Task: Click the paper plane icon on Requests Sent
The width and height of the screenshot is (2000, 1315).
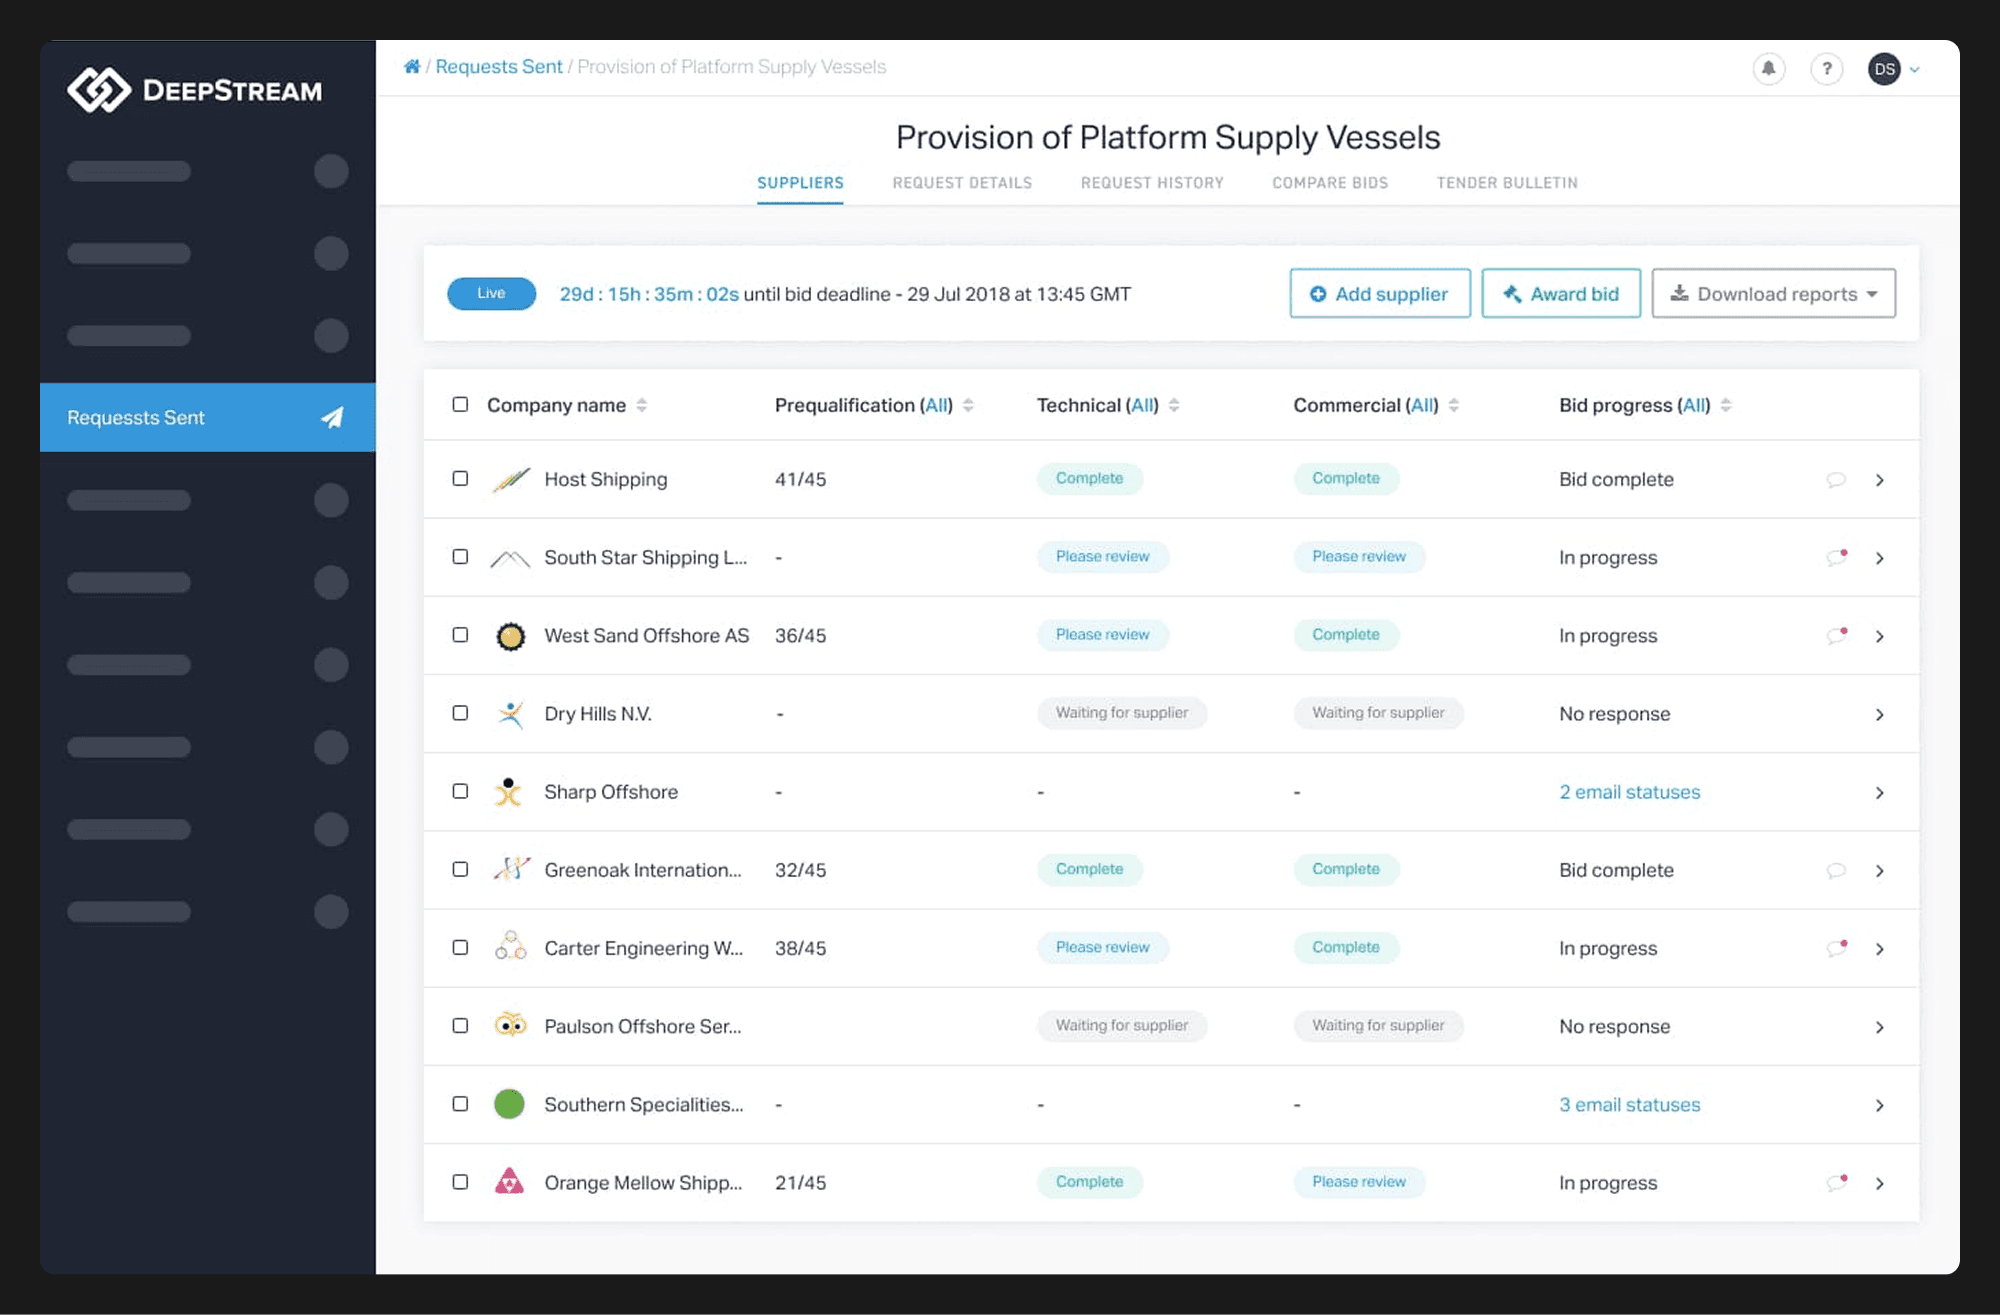Action: coord(332,418)
